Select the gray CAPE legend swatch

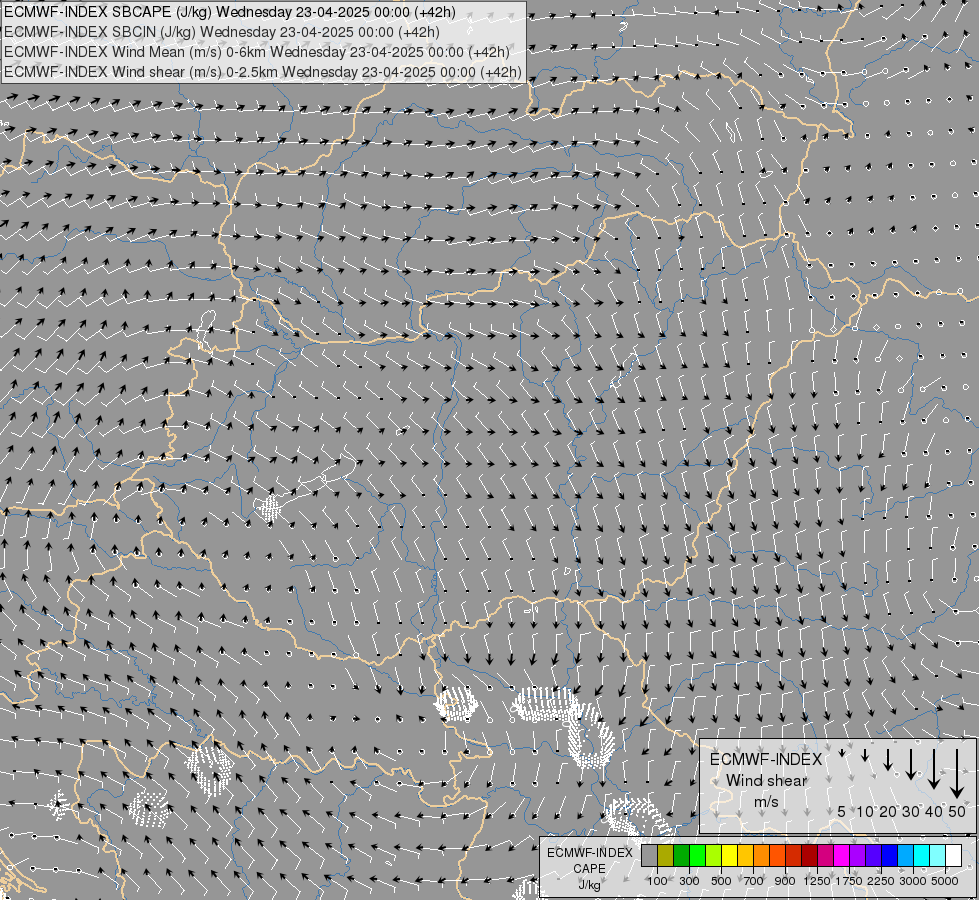[x=649, y=855]
